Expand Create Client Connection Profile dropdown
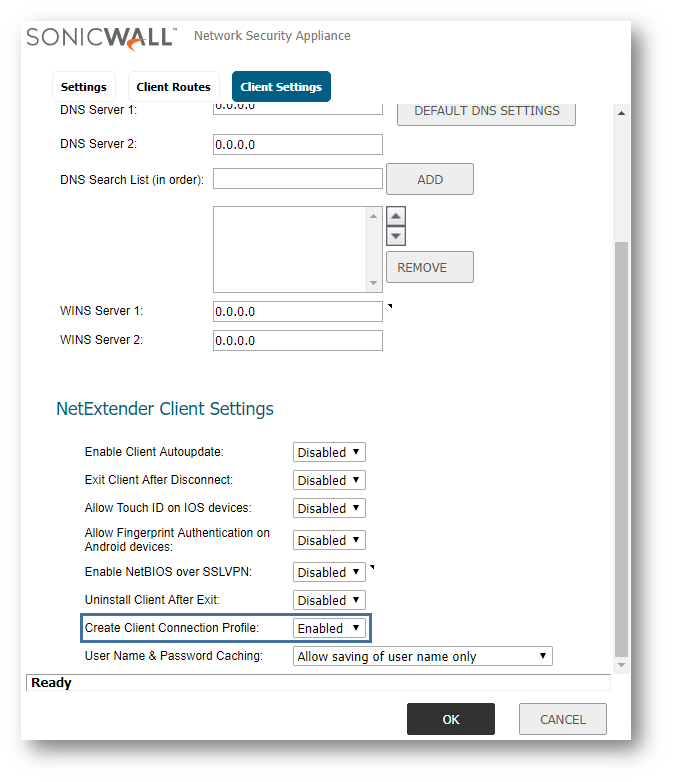Image resolution: width=673 pixels, height=782 pixels. point(329,628)
